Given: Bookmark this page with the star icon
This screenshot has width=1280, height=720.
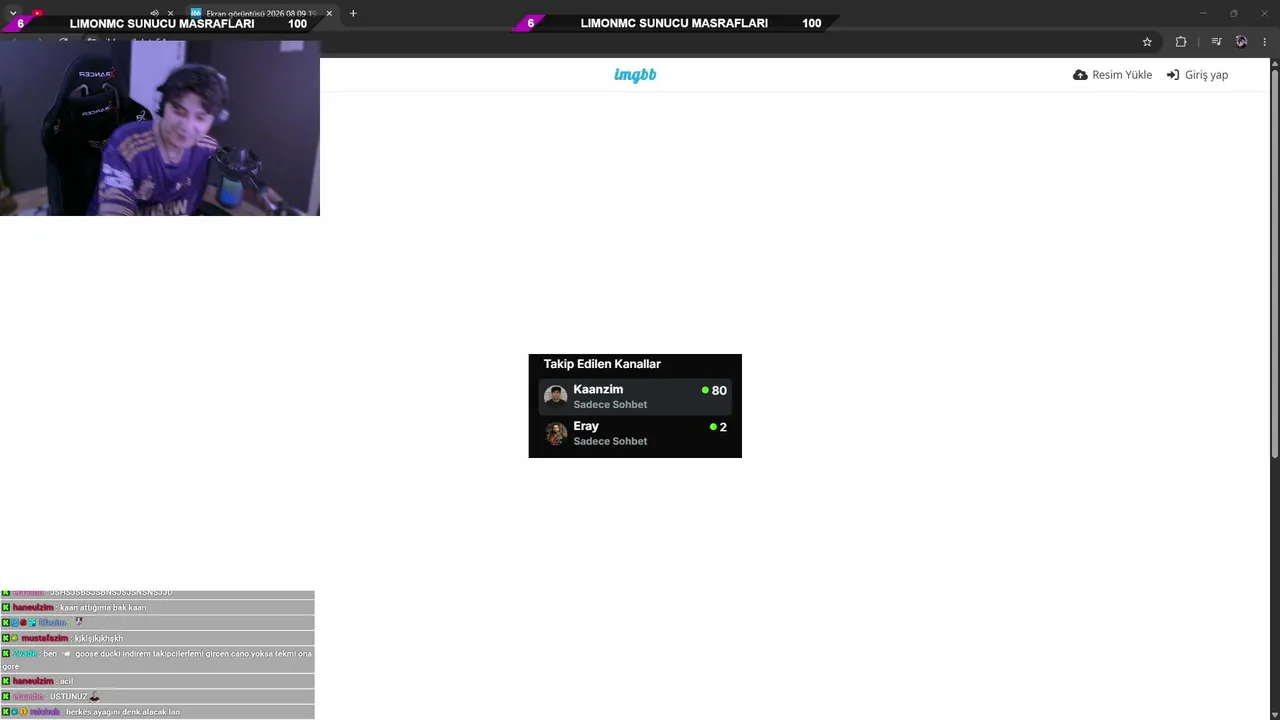Looking at the screenshot, I should pos(1147,42).
